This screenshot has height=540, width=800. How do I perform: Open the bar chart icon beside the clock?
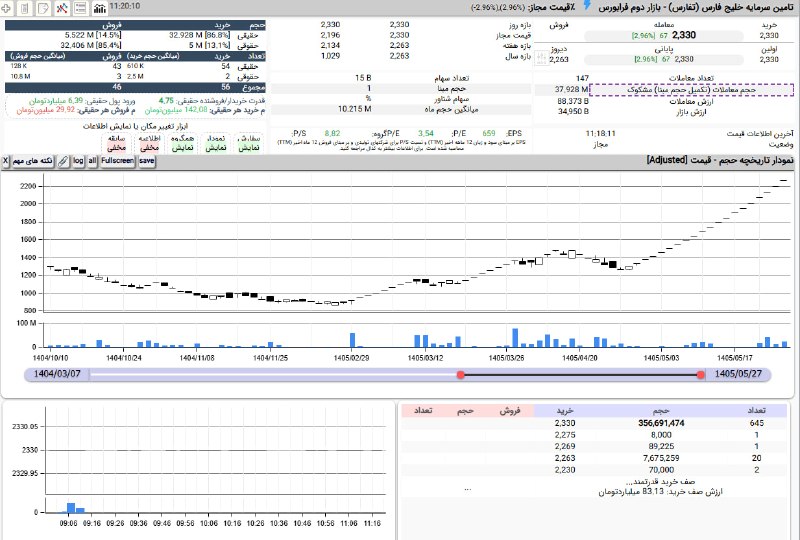(x=99, y=8)
